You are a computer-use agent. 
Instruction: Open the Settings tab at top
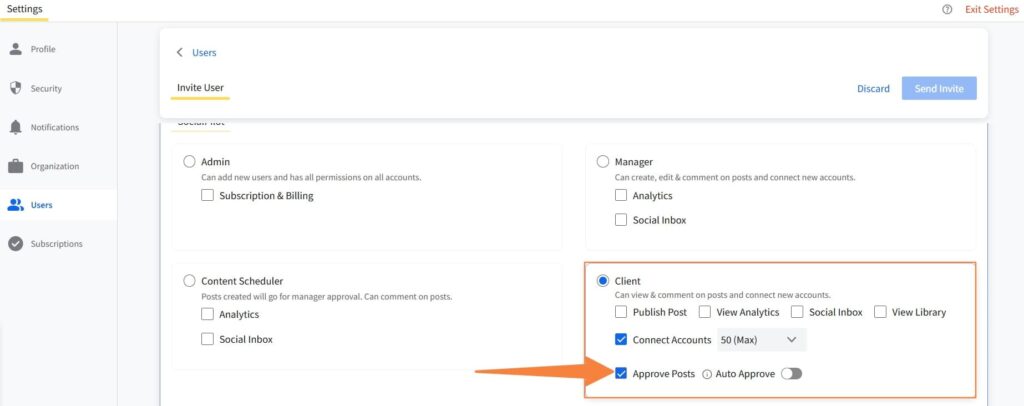pyautogui.click(x=24, y=9)
